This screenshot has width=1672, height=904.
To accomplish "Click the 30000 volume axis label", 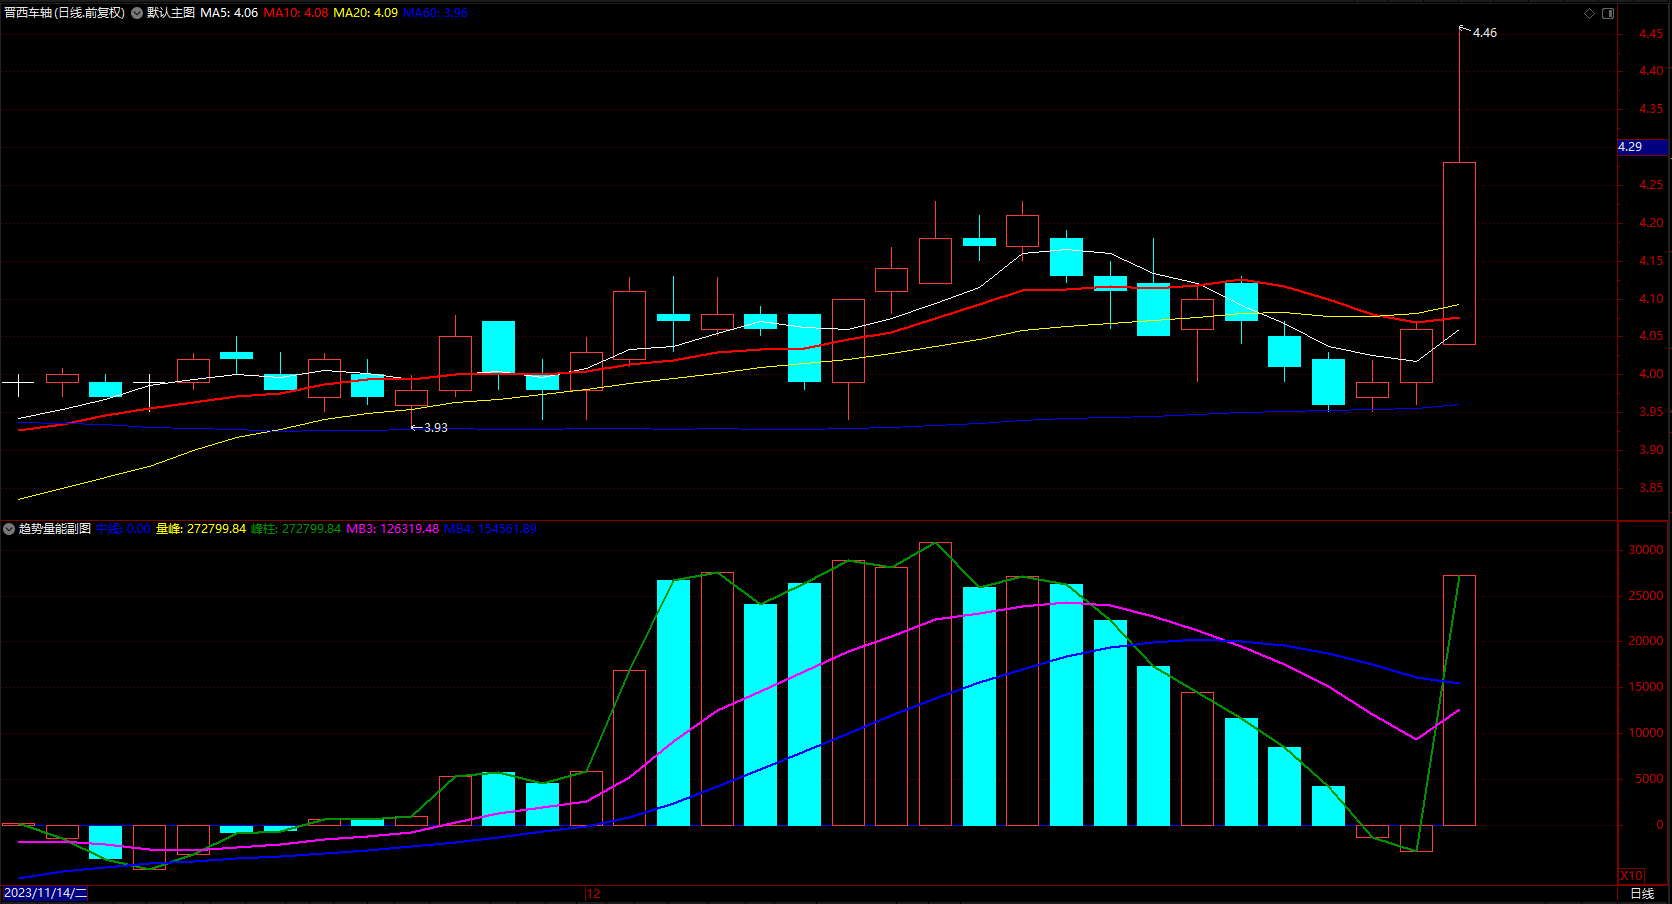I will [x=1646, y=550].
